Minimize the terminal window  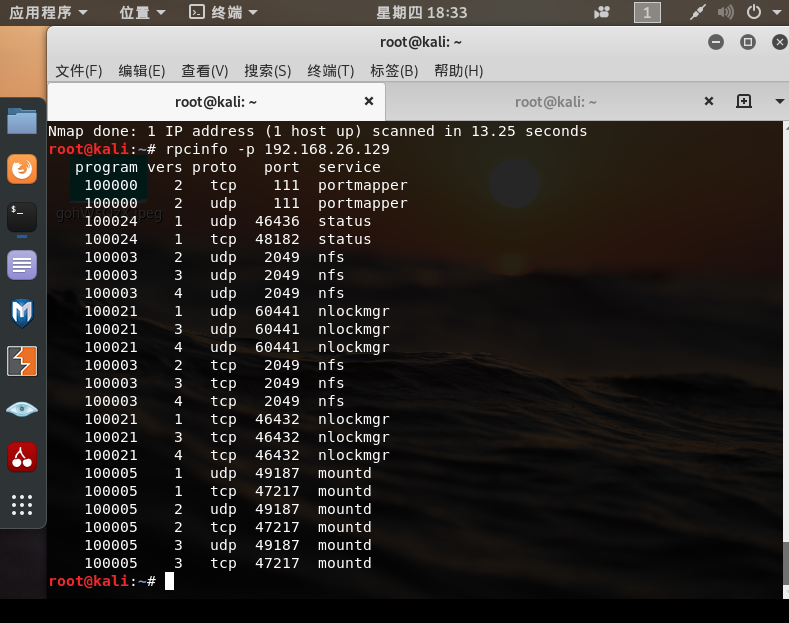pos(716,42)
